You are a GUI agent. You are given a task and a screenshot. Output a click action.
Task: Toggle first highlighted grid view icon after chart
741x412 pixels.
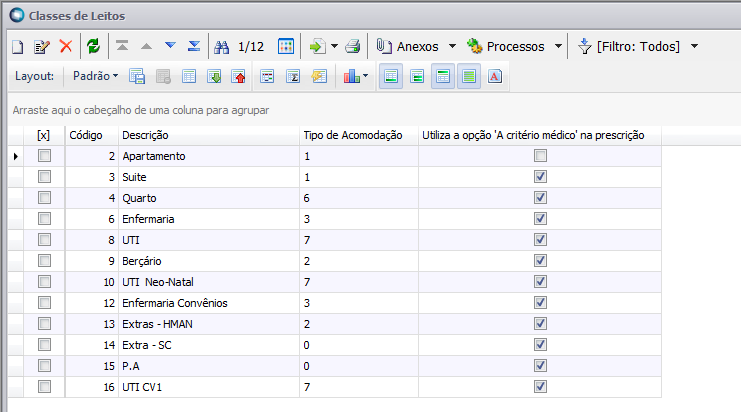pyautogui.click(x=391, y=76)
